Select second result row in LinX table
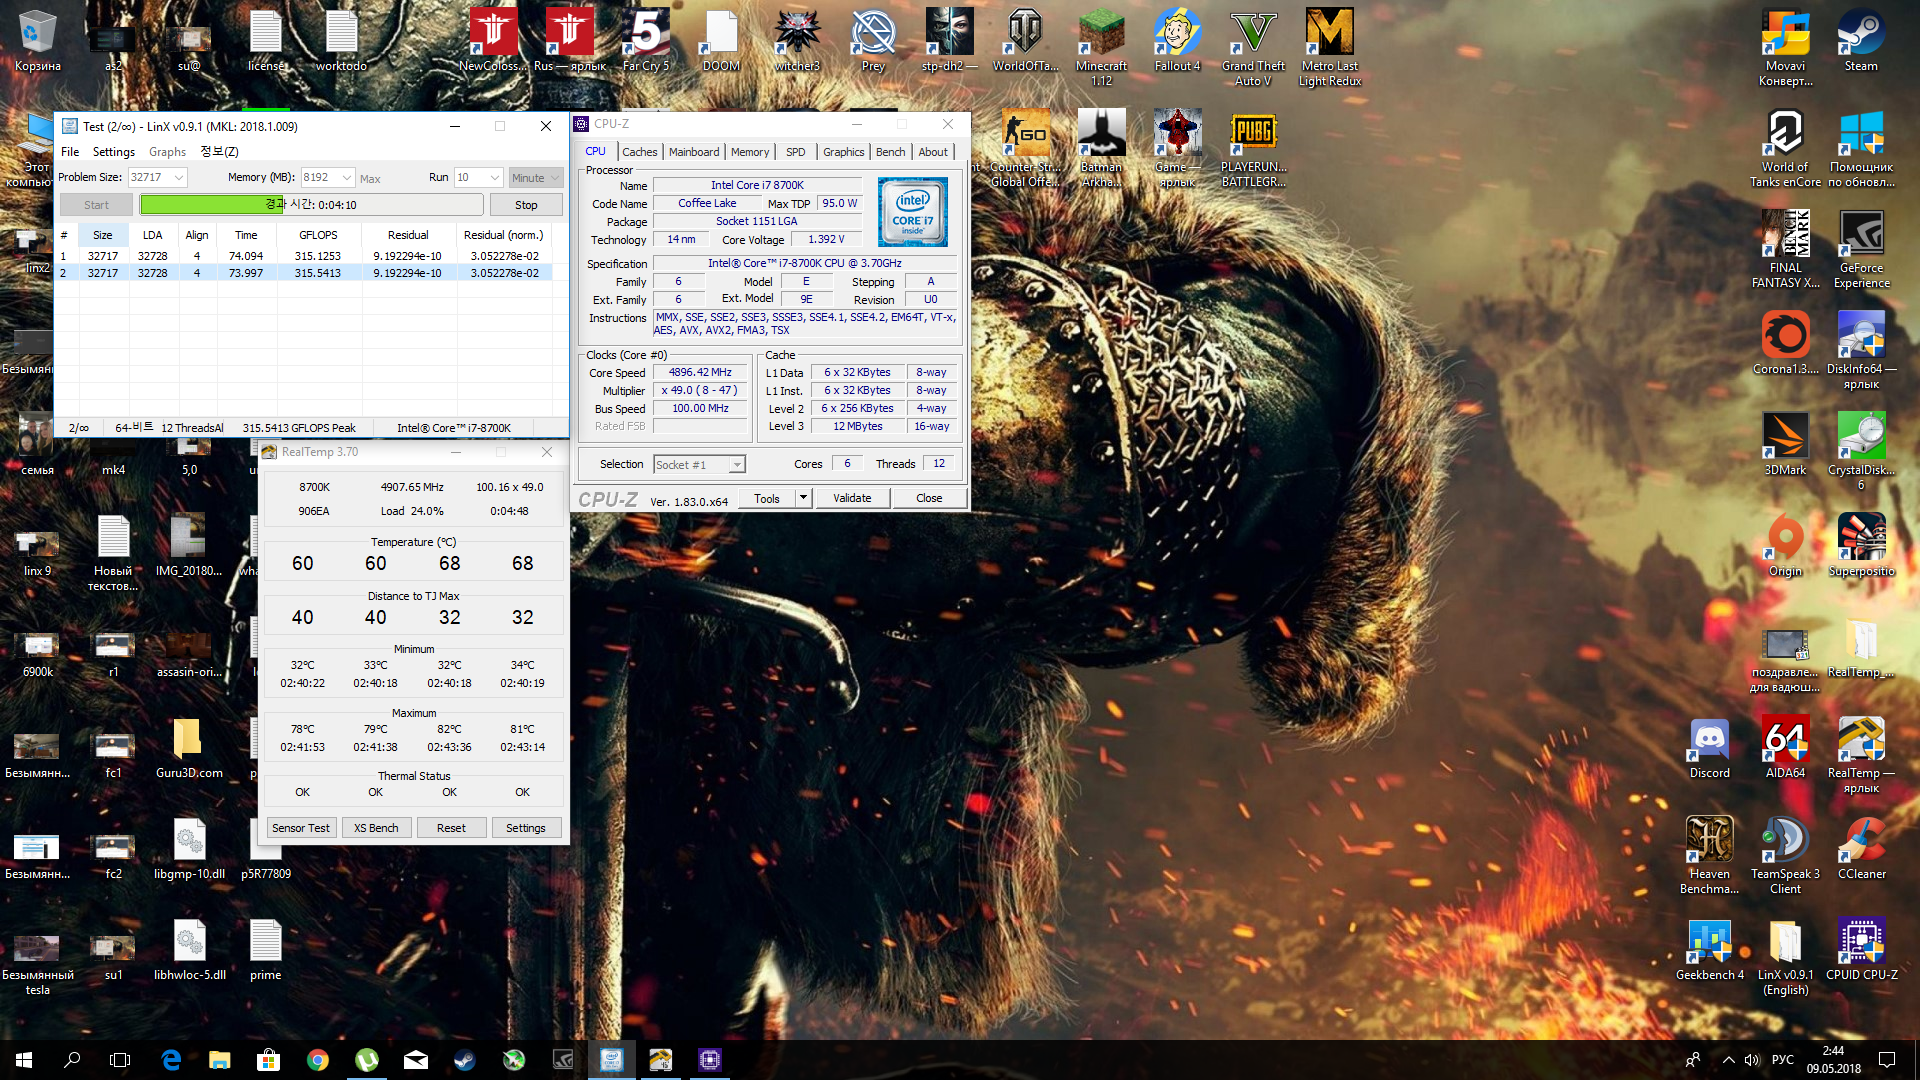This screenshot has height=1080, width=1920. [x=300, y=273]
